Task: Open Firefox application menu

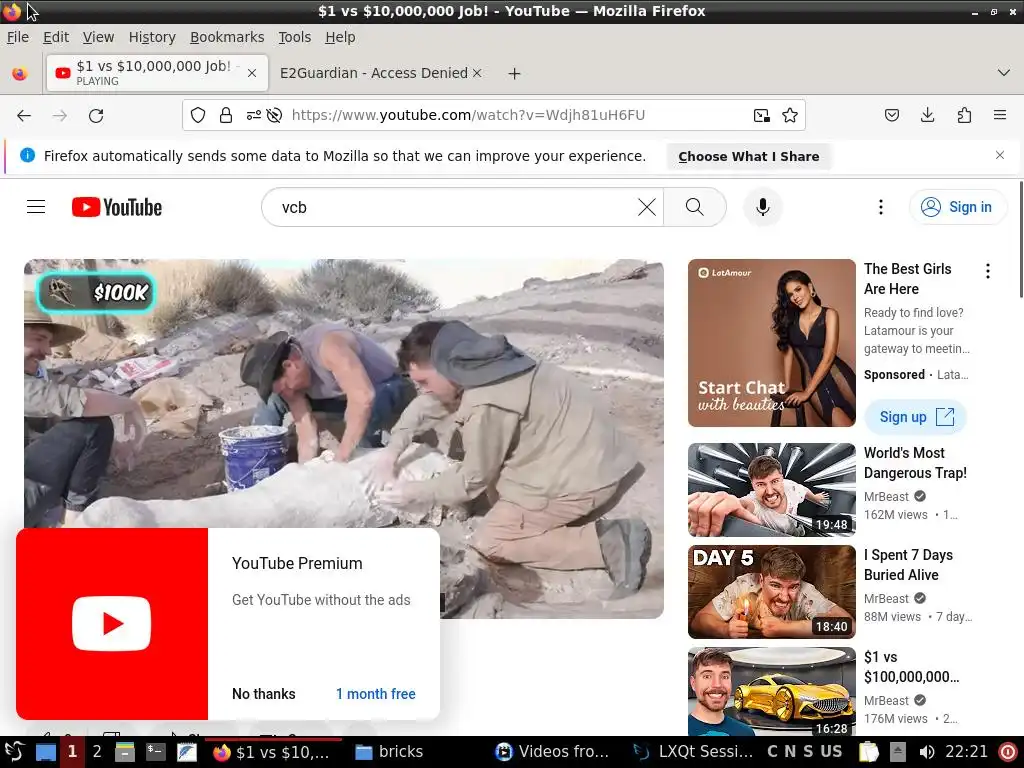Action: click(1000, 116)
